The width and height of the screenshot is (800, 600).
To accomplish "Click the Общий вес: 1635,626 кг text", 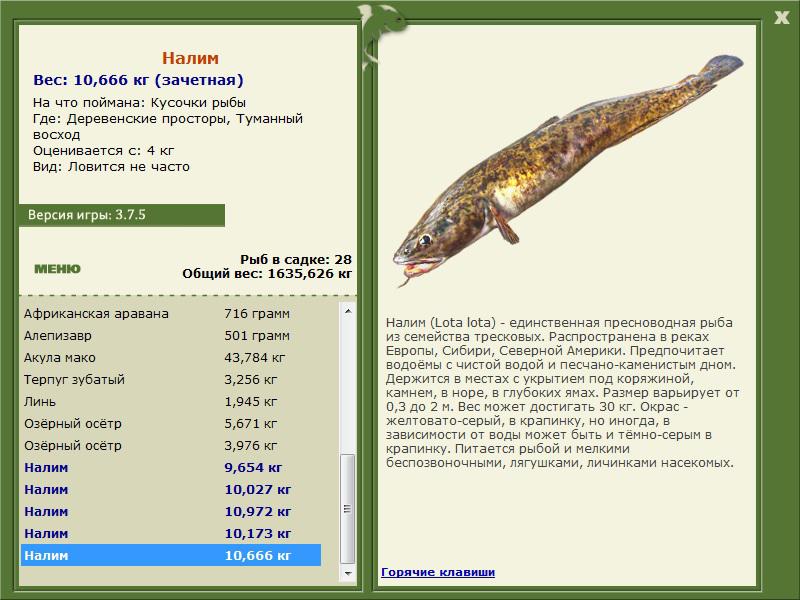I will point(267,273).
